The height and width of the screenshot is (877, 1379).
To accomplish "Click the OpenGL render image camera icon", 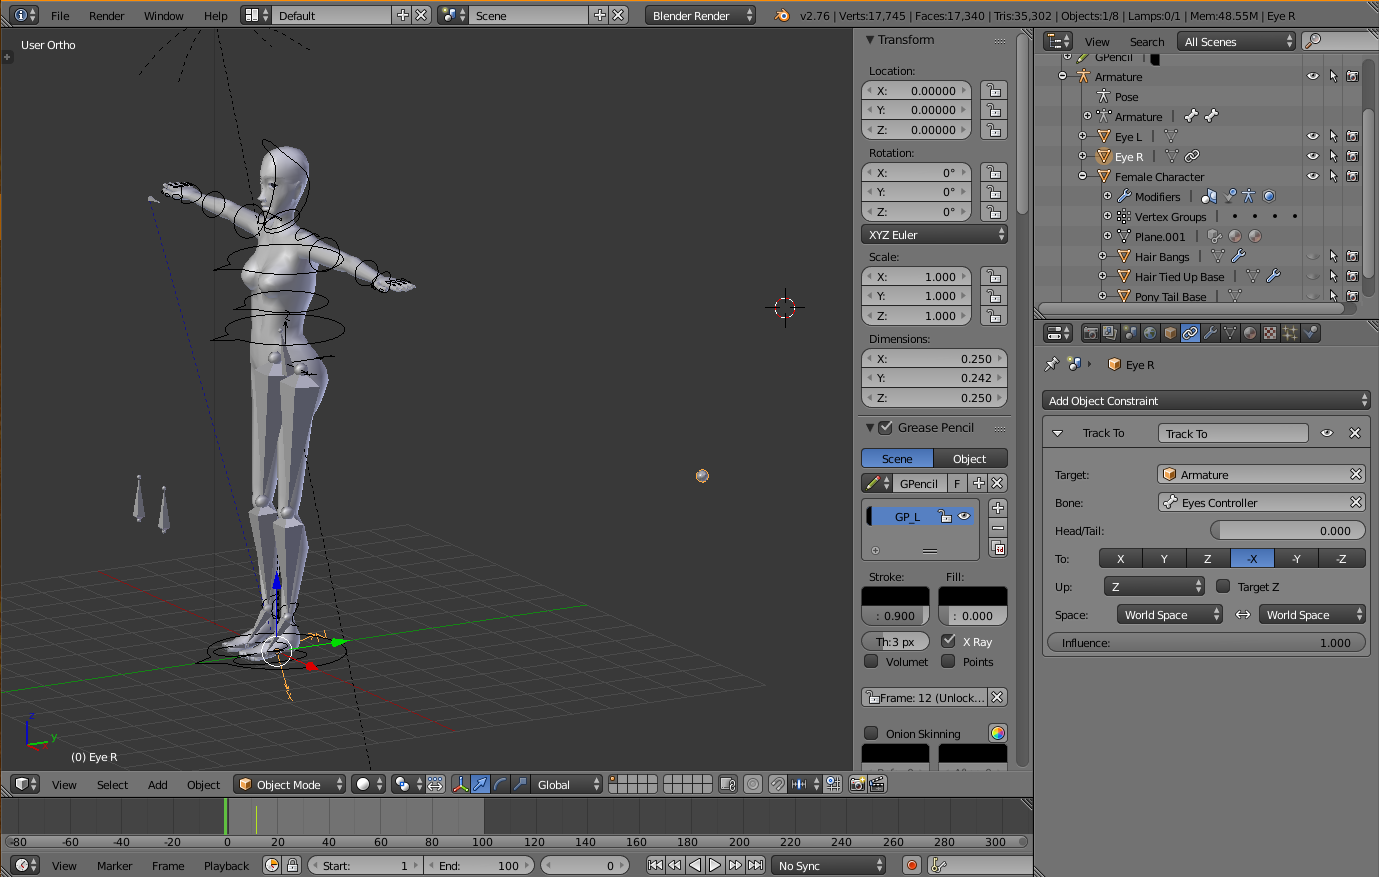I will [x=857, y=785].
